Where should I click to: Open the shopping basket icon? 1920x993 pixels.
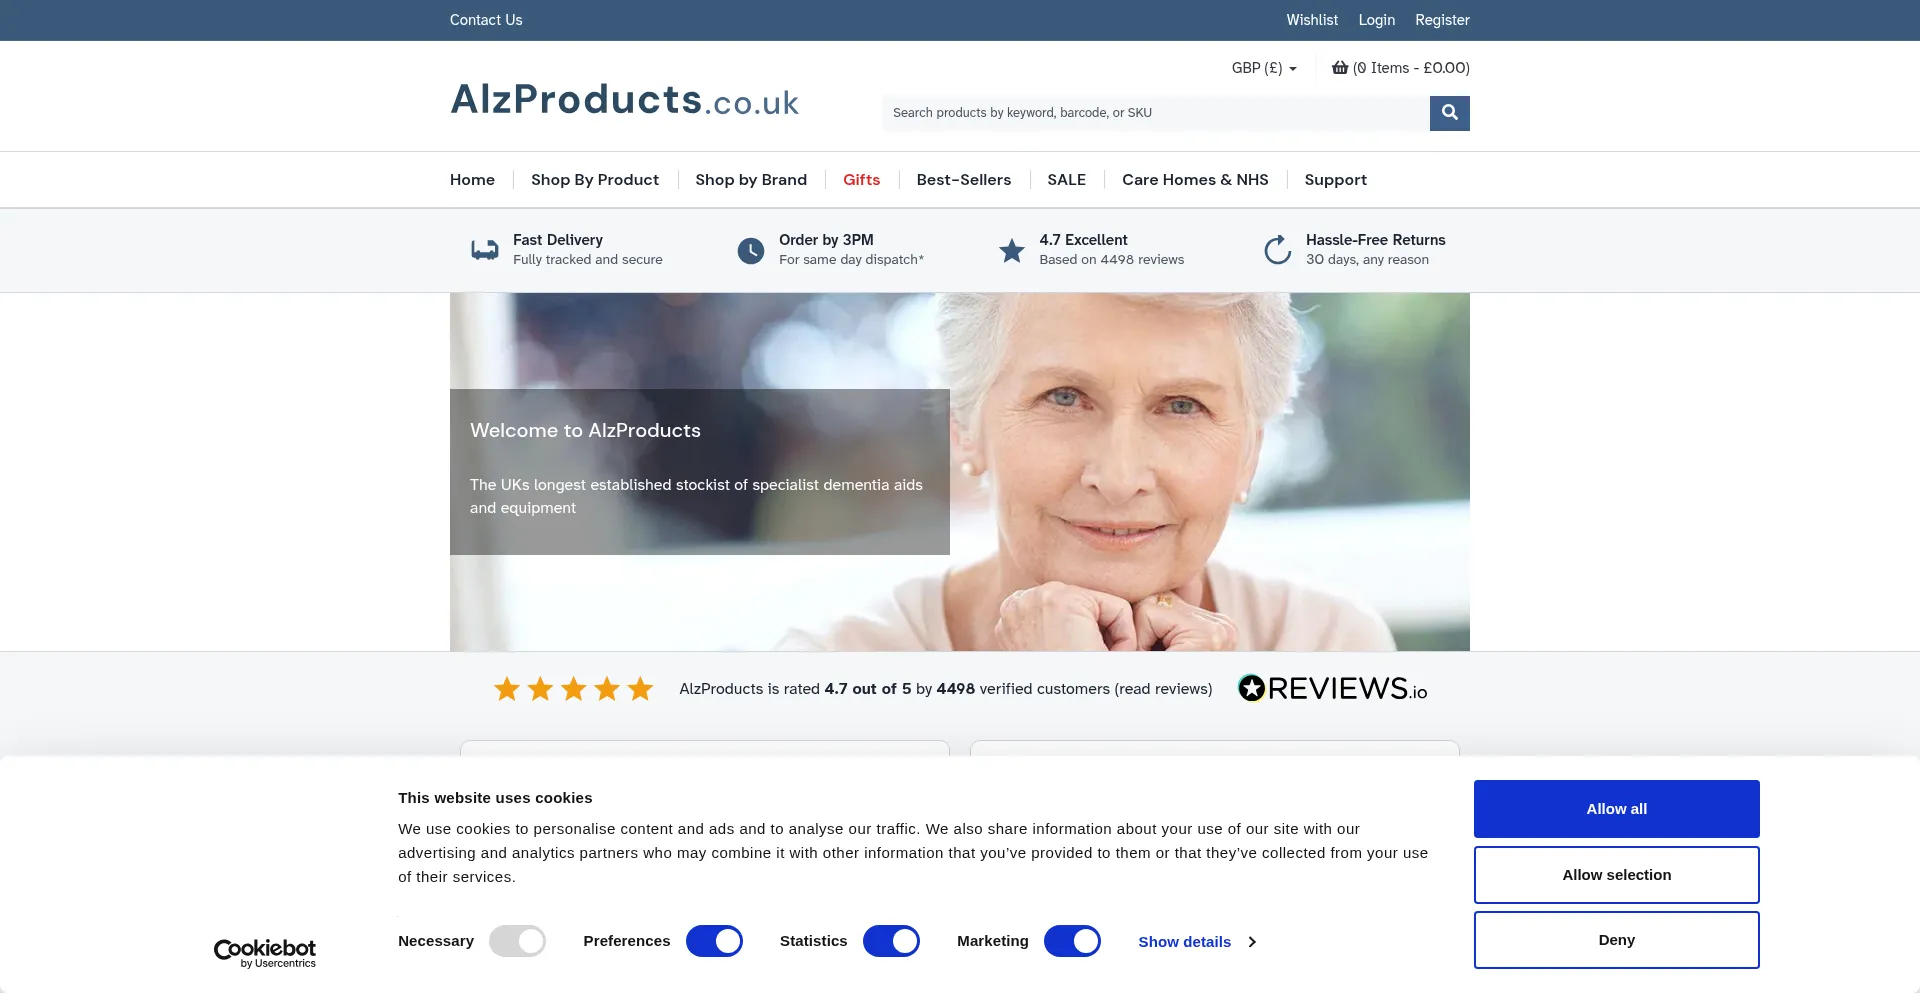point(1340,68)
